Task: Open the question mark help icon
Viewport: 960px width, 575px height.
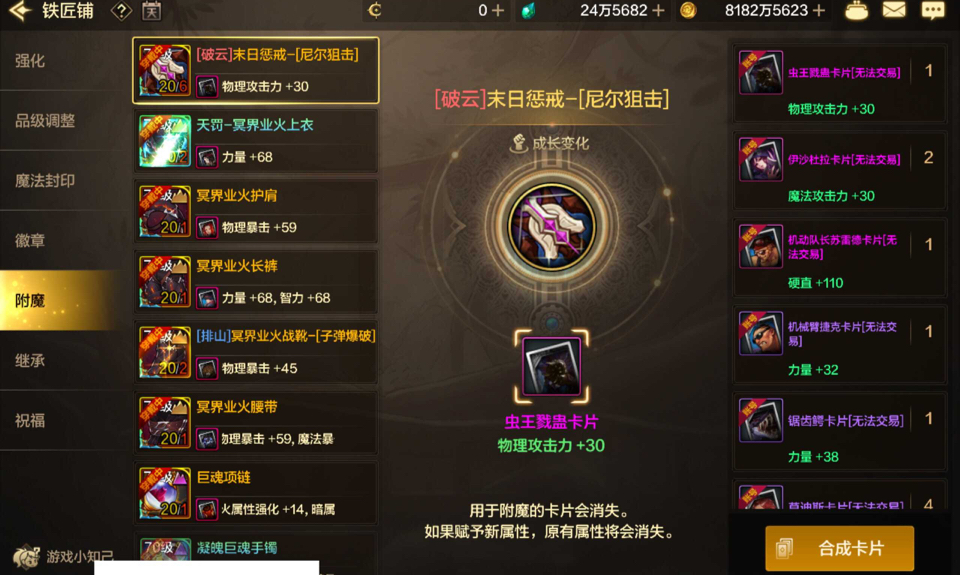Action: coord(121,10)
